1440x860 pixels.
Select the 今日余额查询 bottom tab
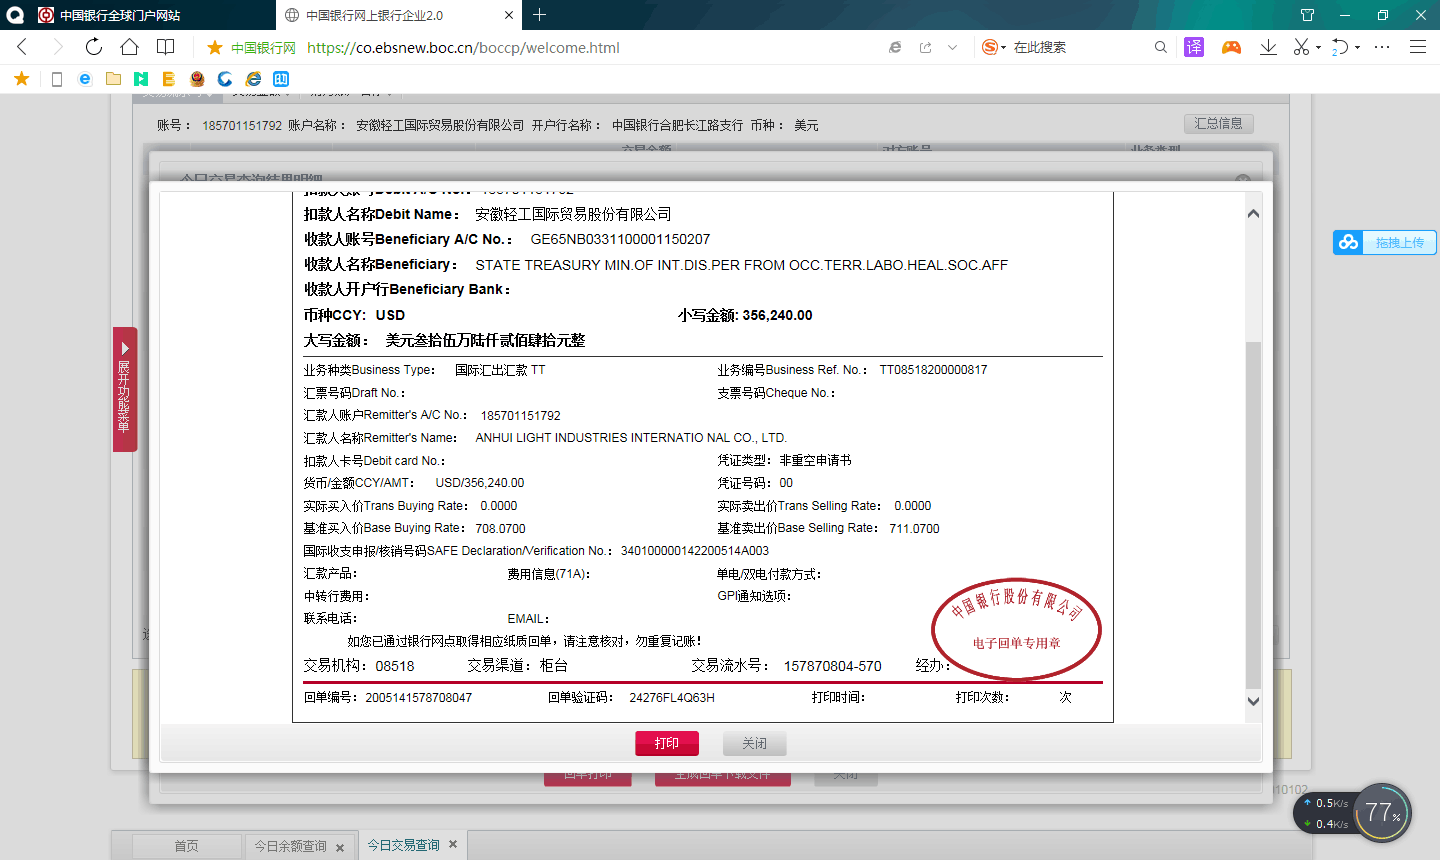[x=290, y=846]
